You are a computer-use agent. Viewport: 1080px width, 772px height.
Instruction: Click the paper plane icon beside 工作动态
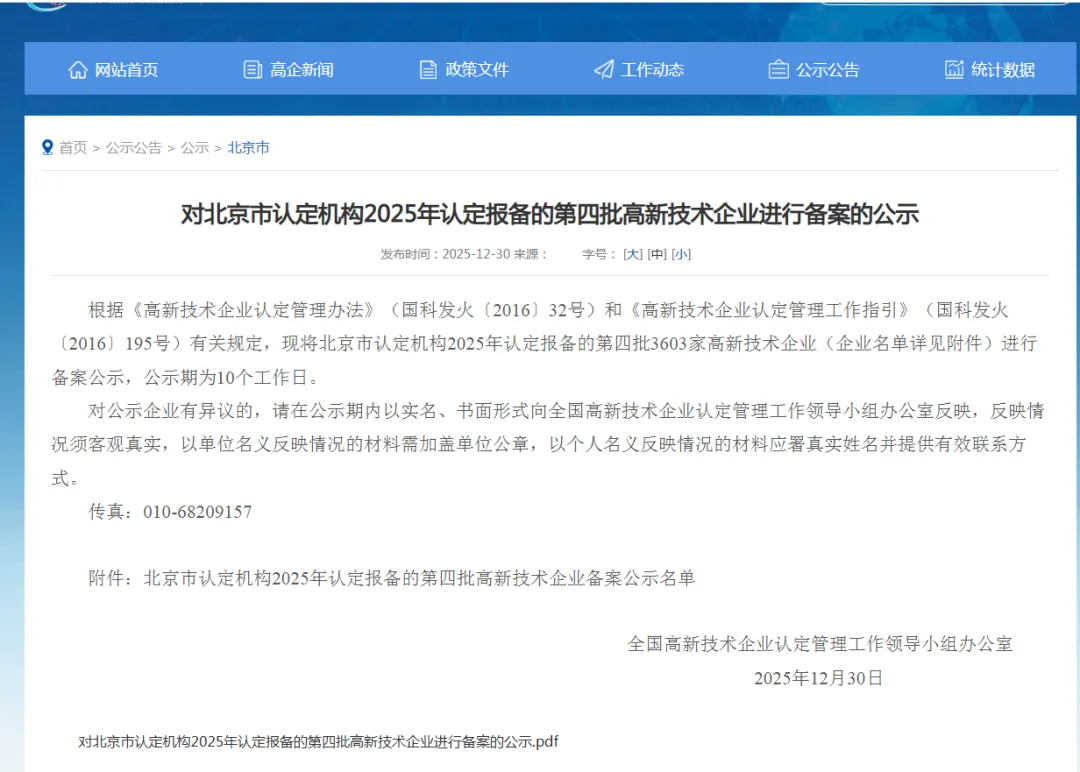(x=604, y=70)
